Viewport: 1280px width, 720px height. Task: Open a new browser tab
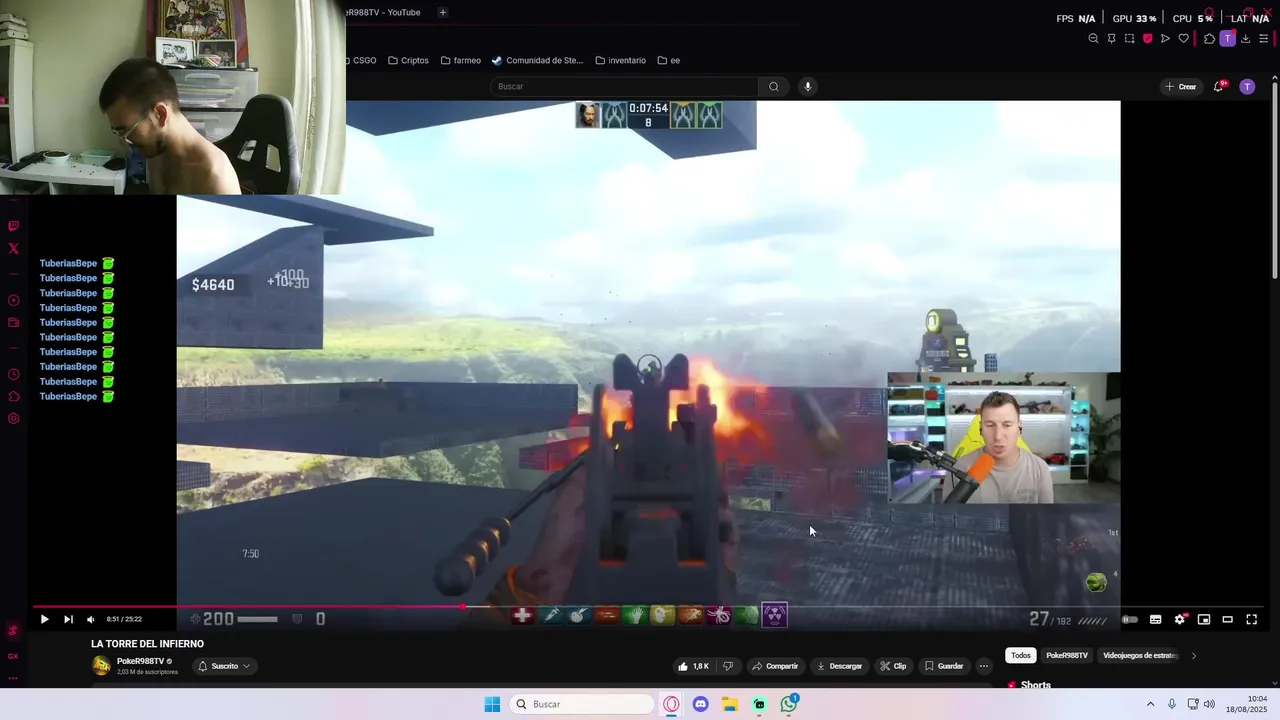442,12
